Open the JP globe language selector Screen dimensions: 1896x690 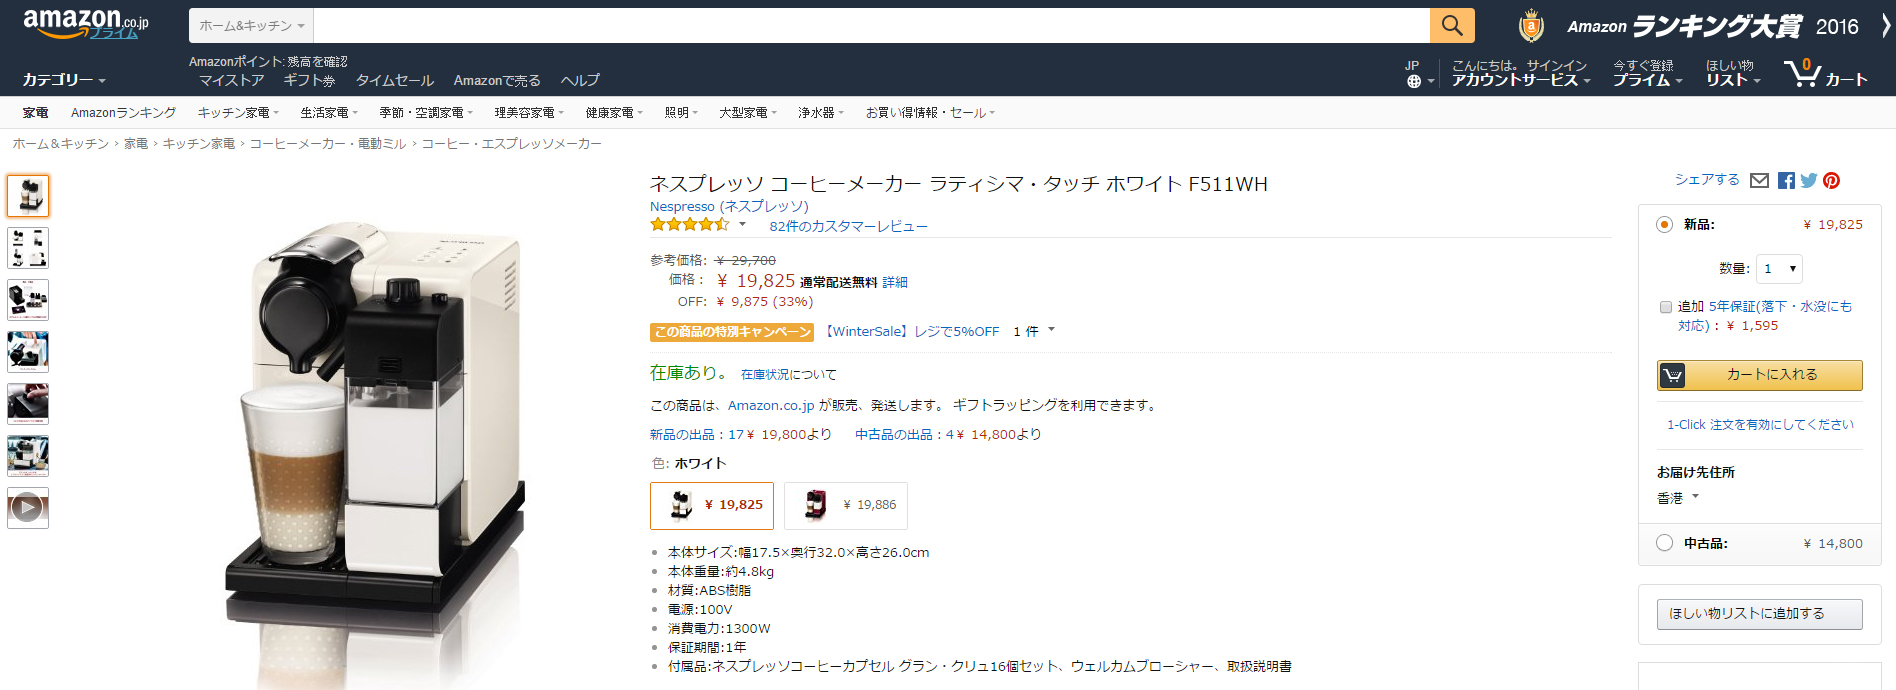tap(1419, 74)
